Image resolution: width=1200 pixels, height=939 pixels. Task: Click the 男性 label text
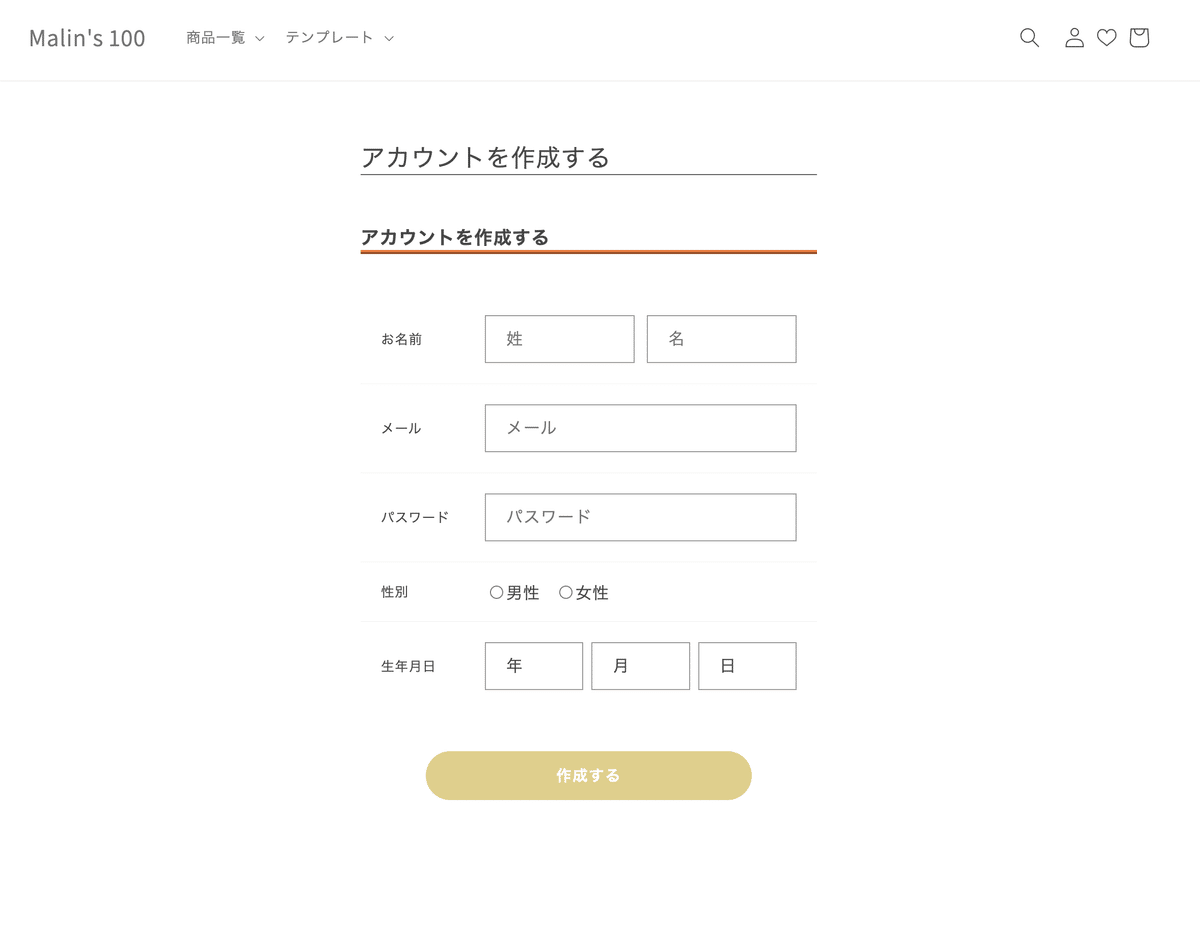(x=523, y=593)
